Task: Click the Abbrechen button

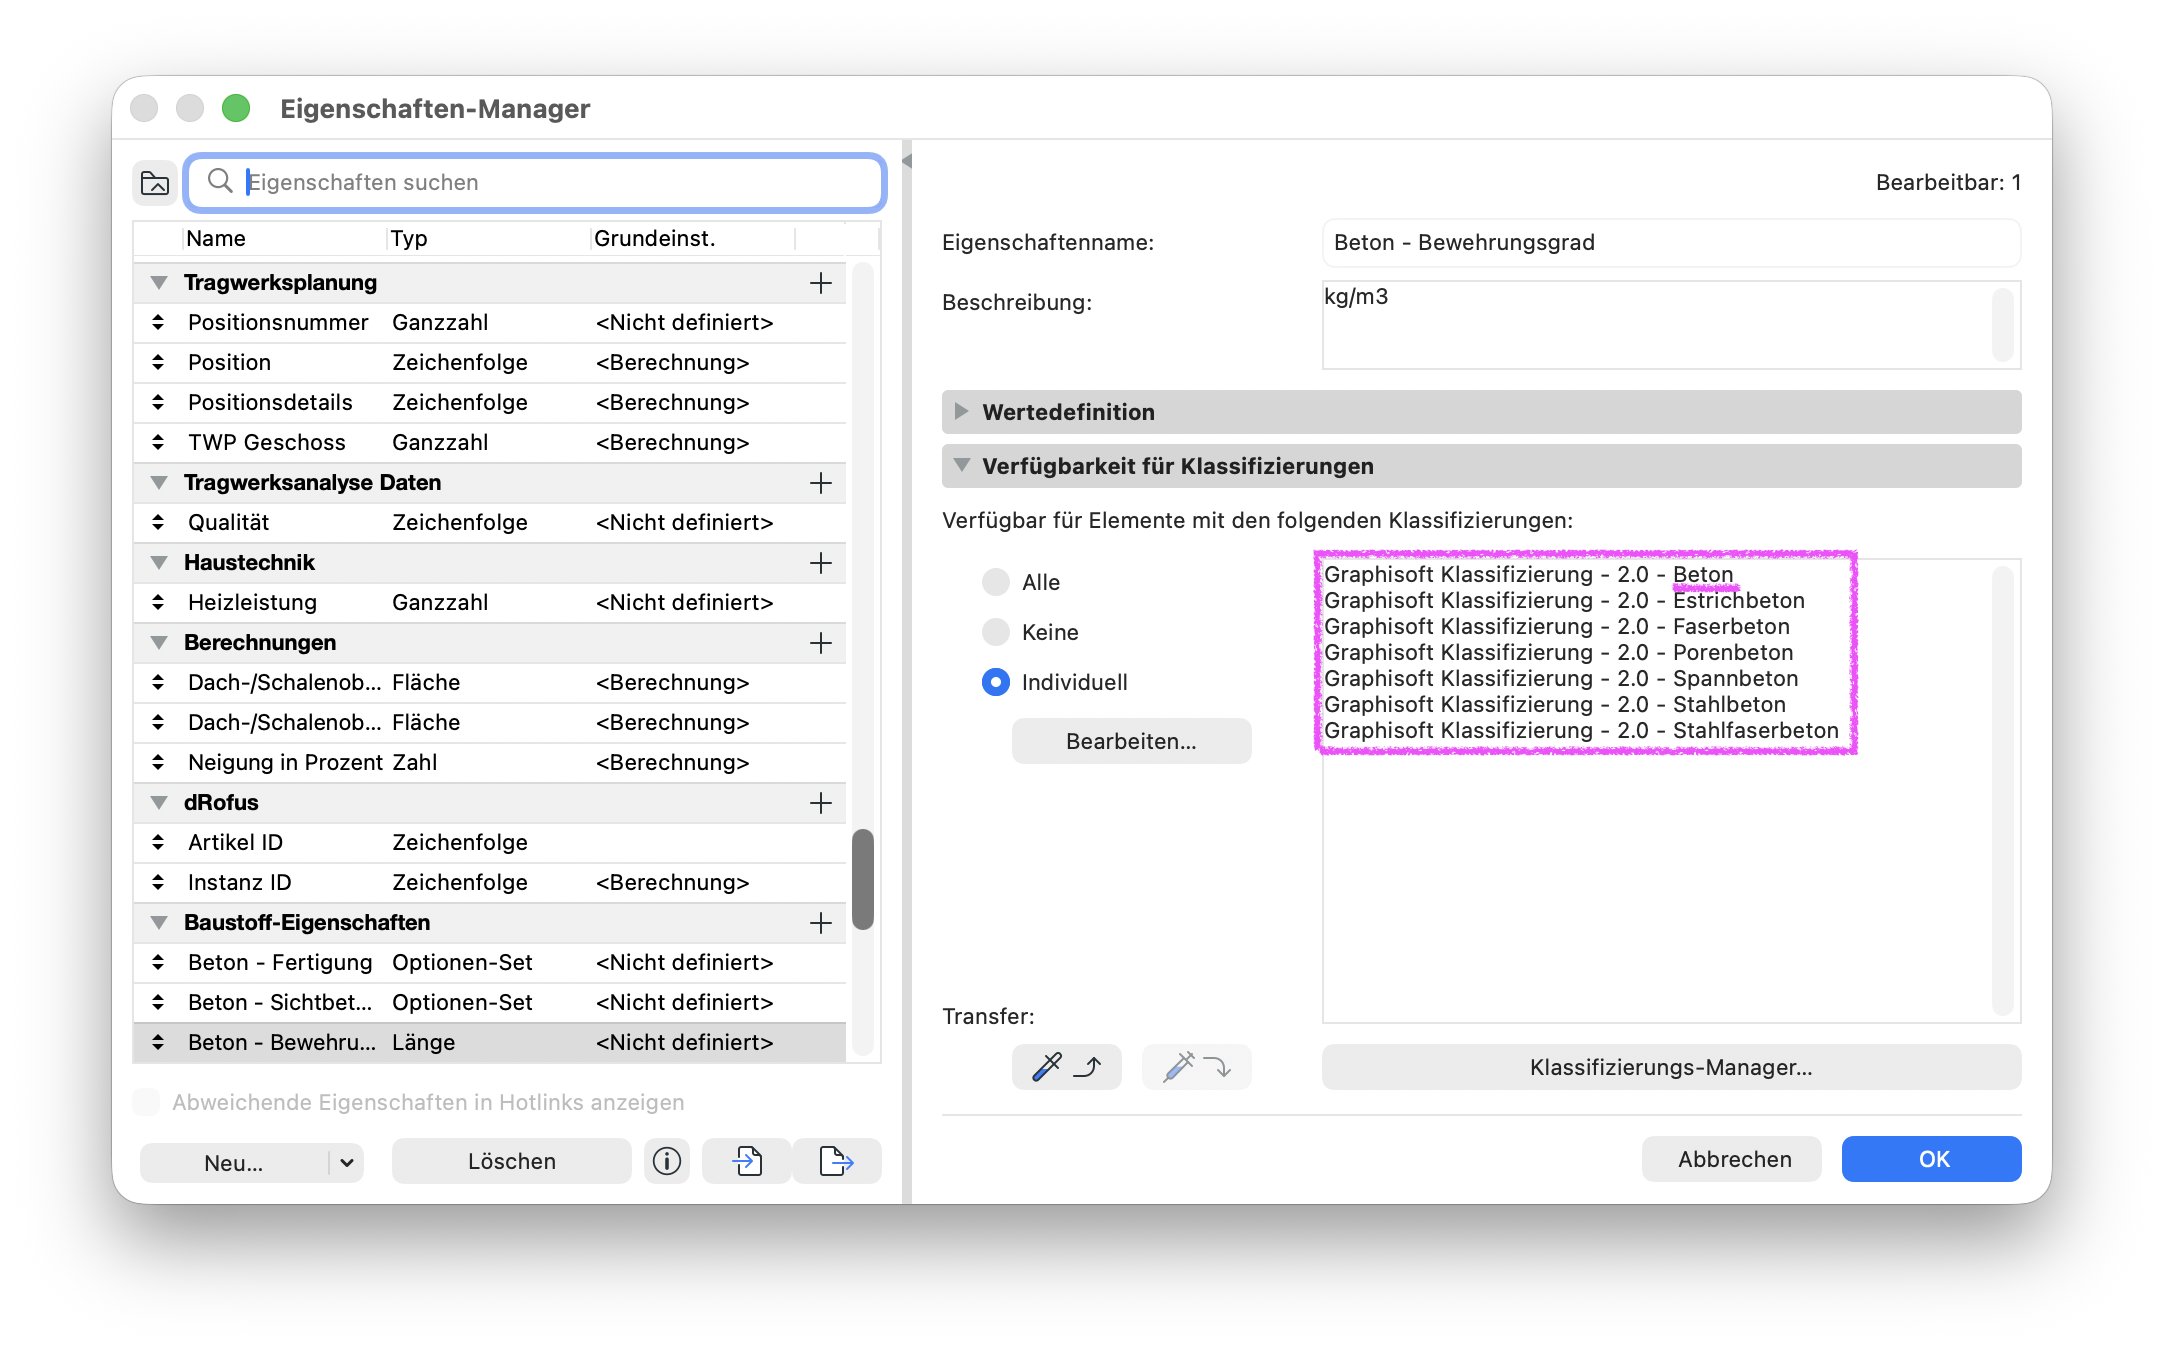Action: 1732,1159
